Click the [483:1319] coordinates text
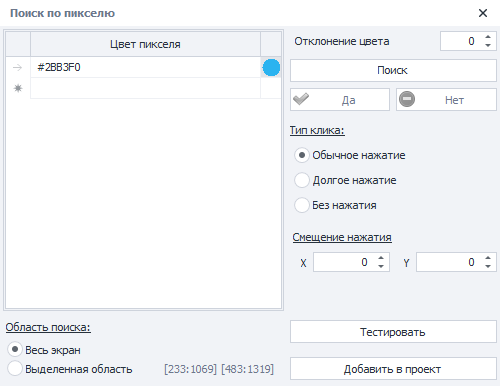The height and width of the screenshot is (386, 500). [248, 369]
